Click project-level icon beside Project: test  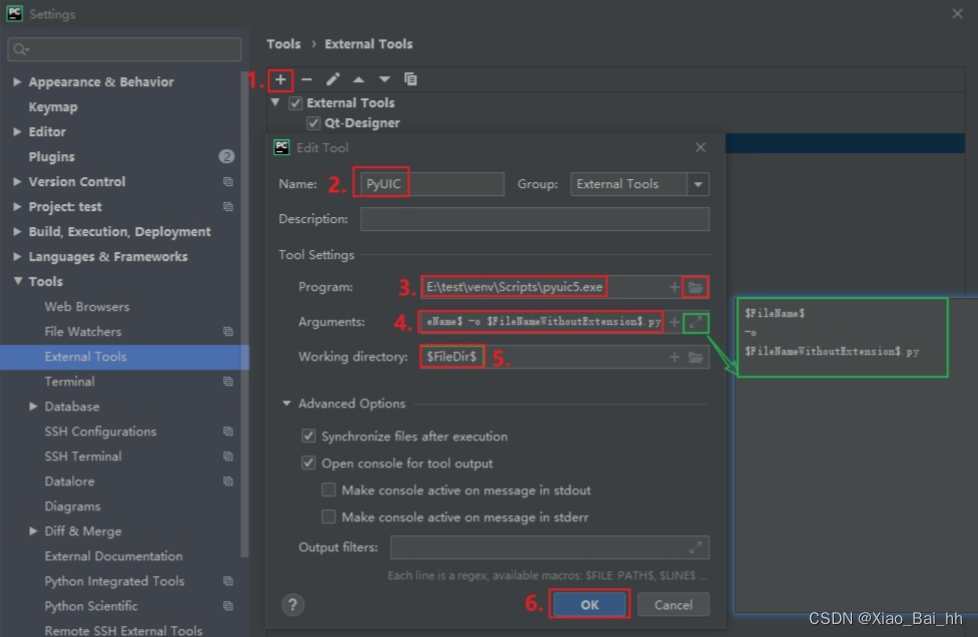(228, 207)
